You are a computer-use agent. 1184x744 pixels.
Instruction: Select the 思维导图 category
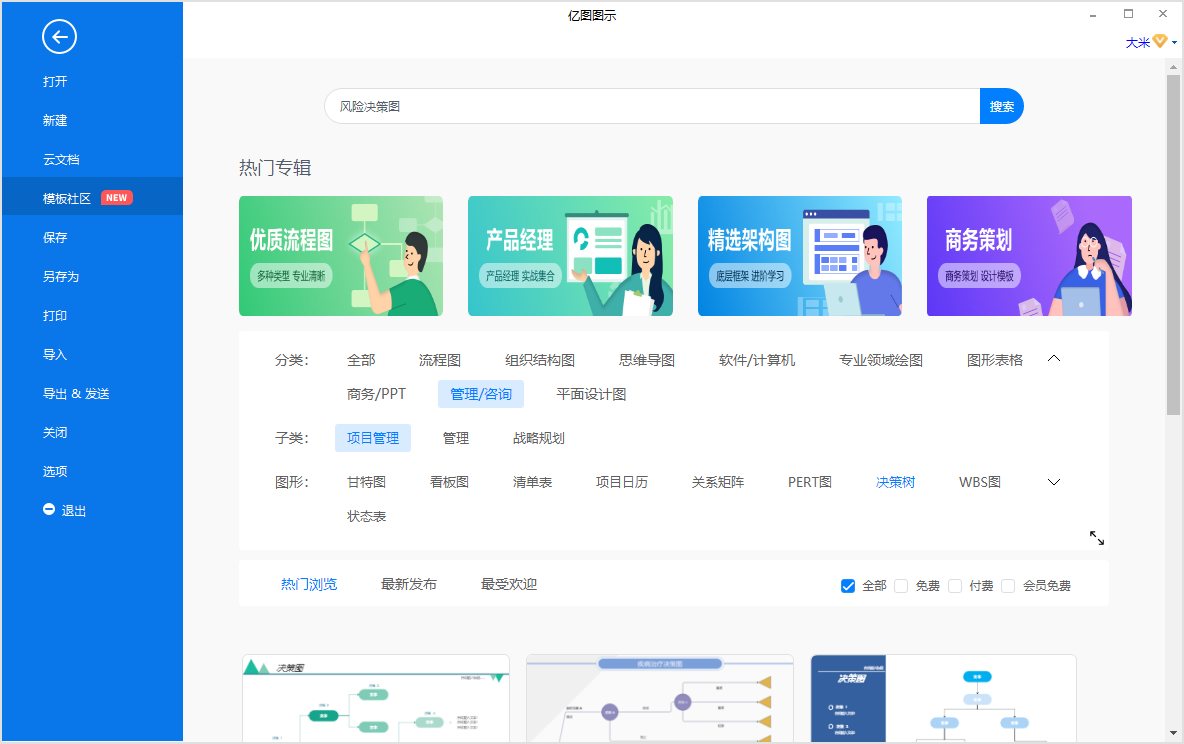click(x=647, y=360)
